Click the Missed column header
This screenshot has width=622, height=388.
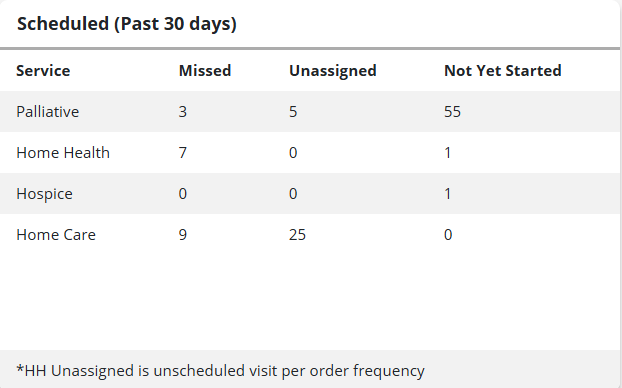point(205,71)
